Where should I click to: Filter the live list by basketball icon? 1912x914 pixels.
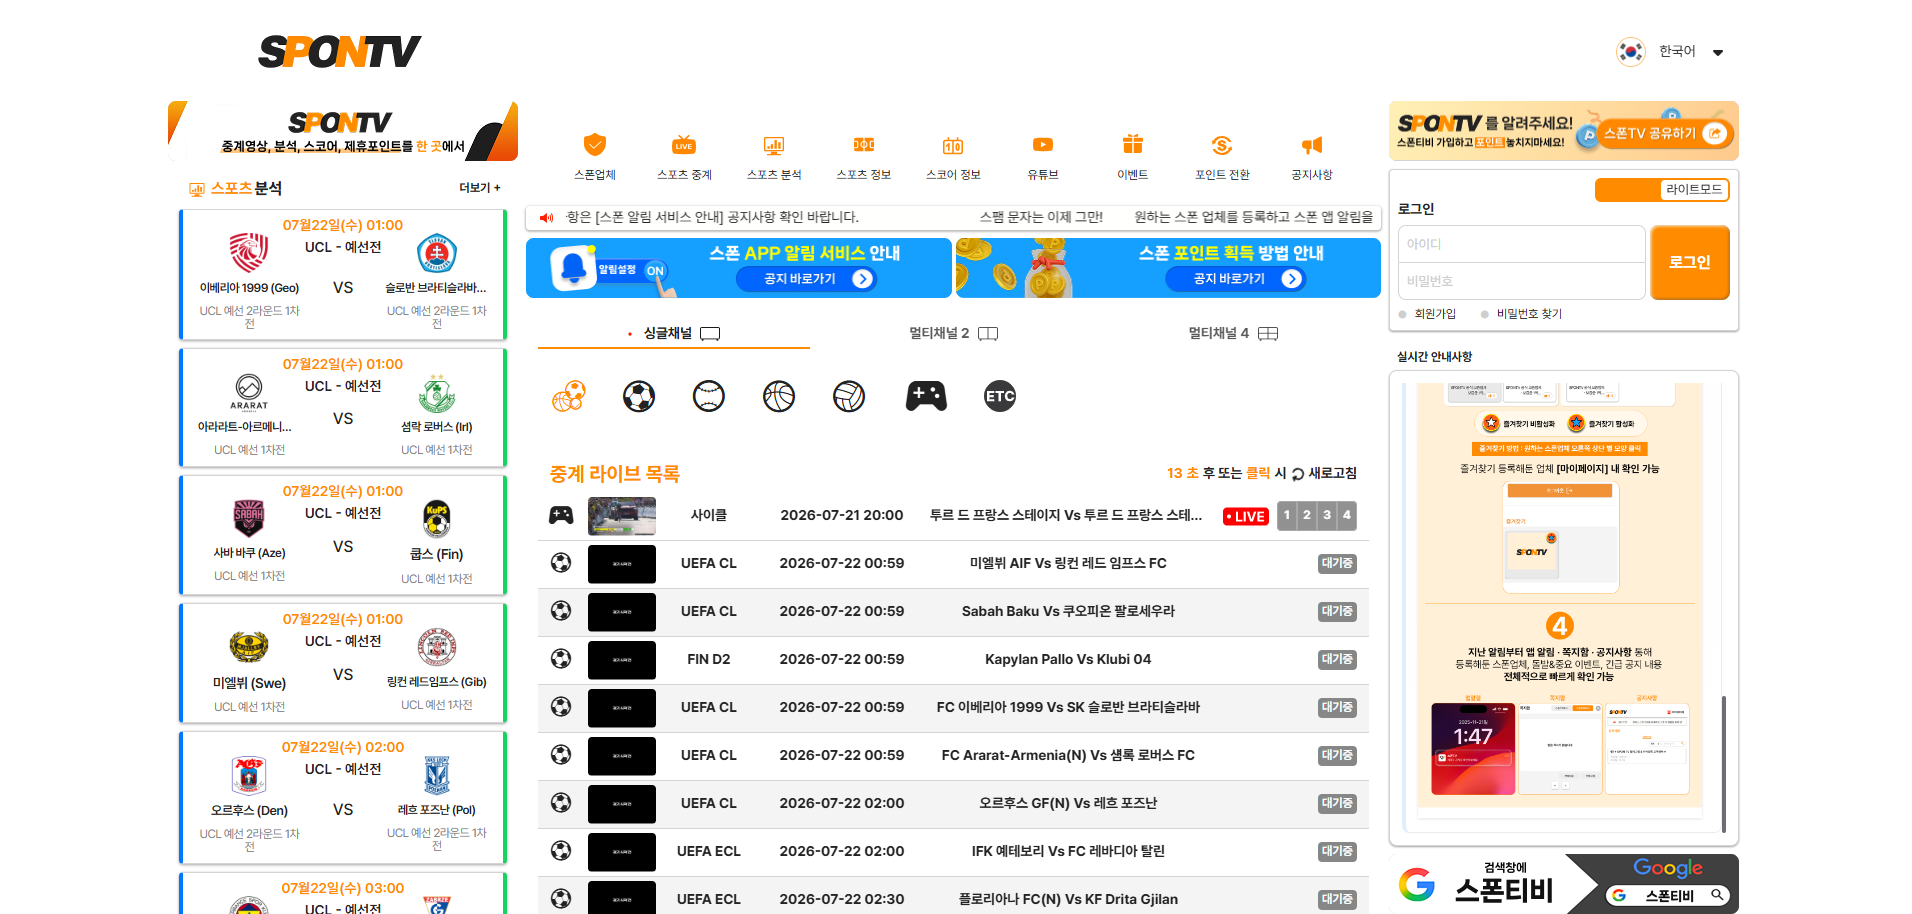click(779, 397)
